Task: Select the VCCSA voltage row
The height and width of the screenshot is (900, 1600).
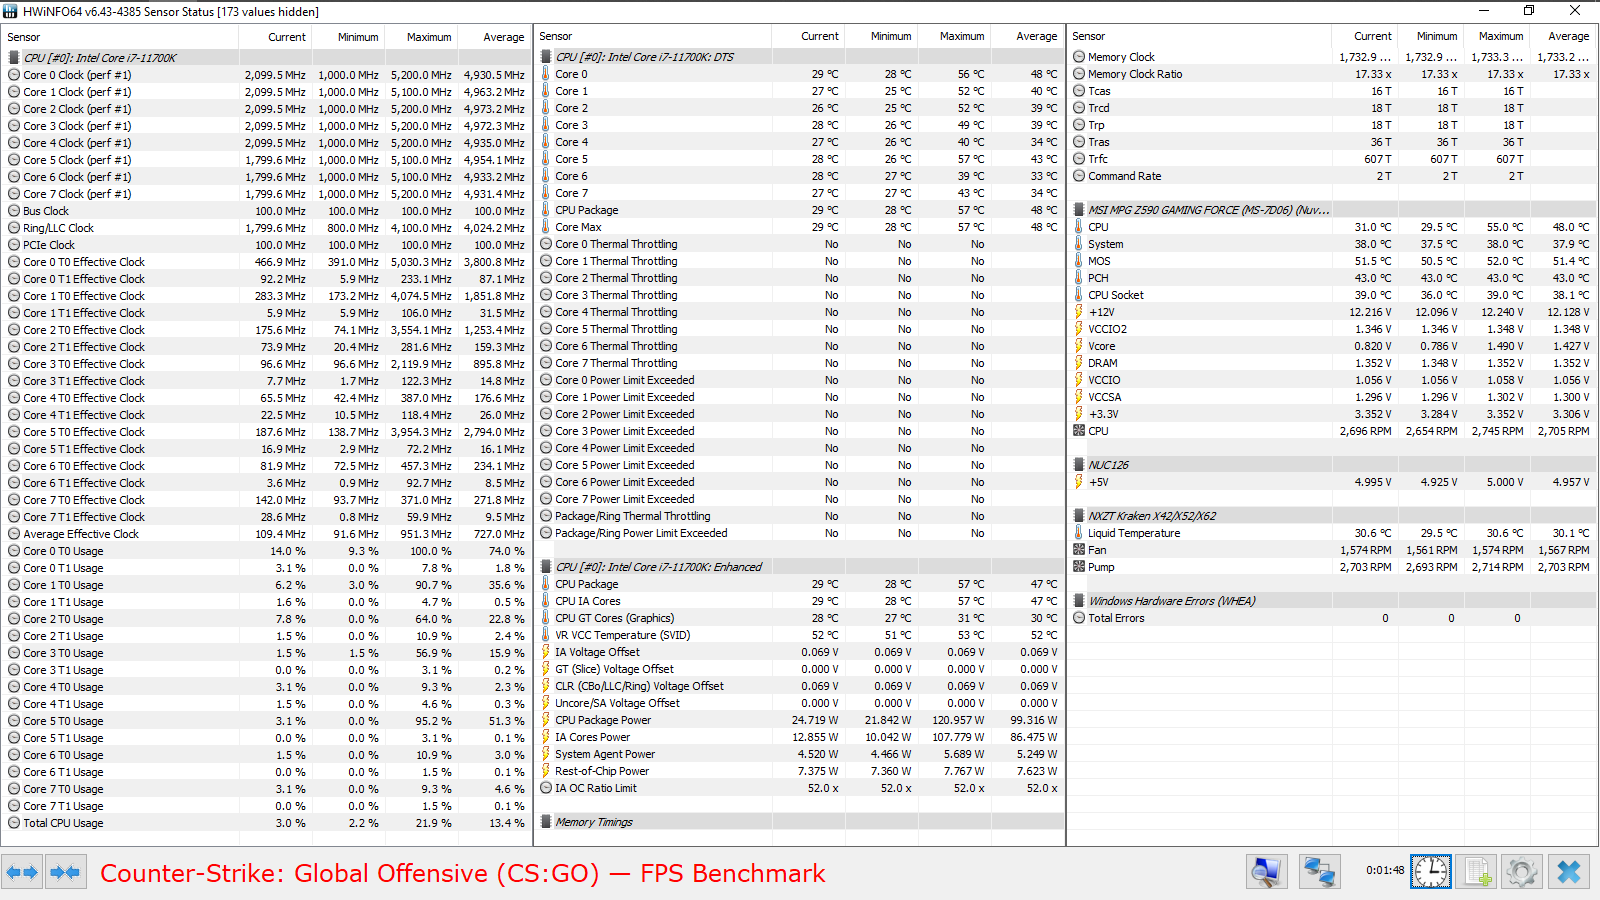Action: (1332, 397)
